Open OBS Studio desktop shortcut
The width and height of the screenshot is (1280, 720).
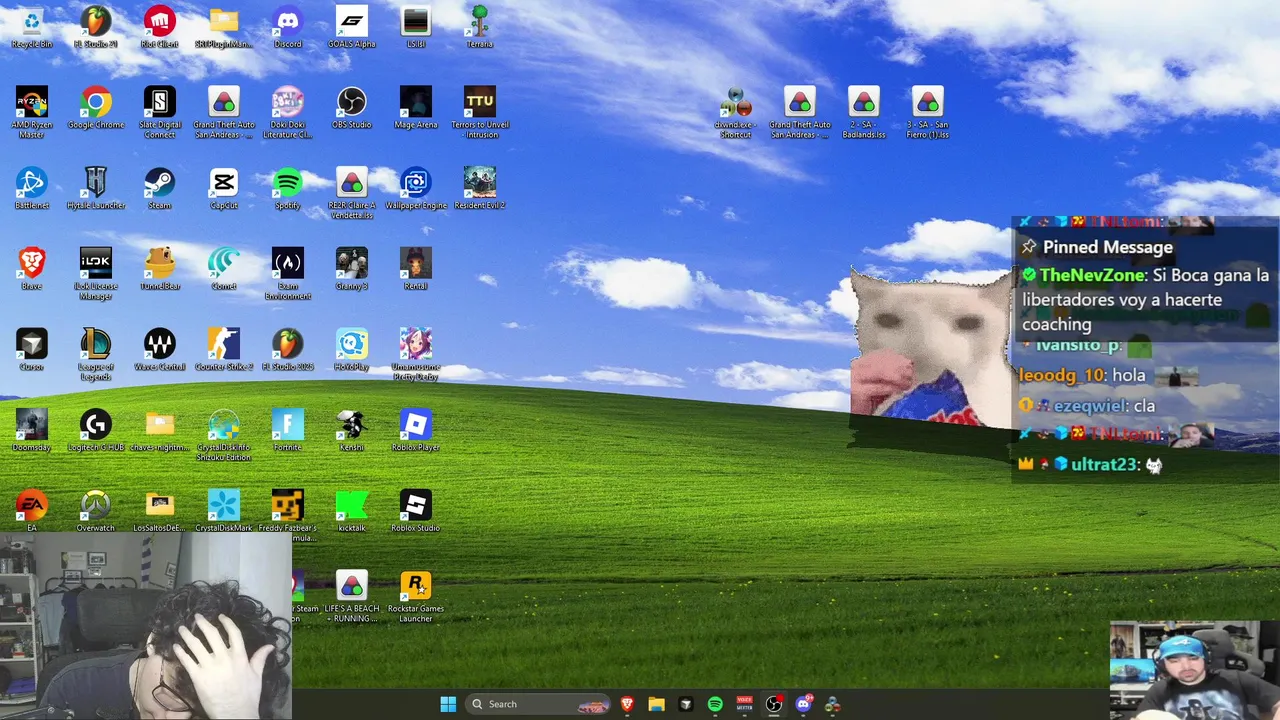click(352, 108)
